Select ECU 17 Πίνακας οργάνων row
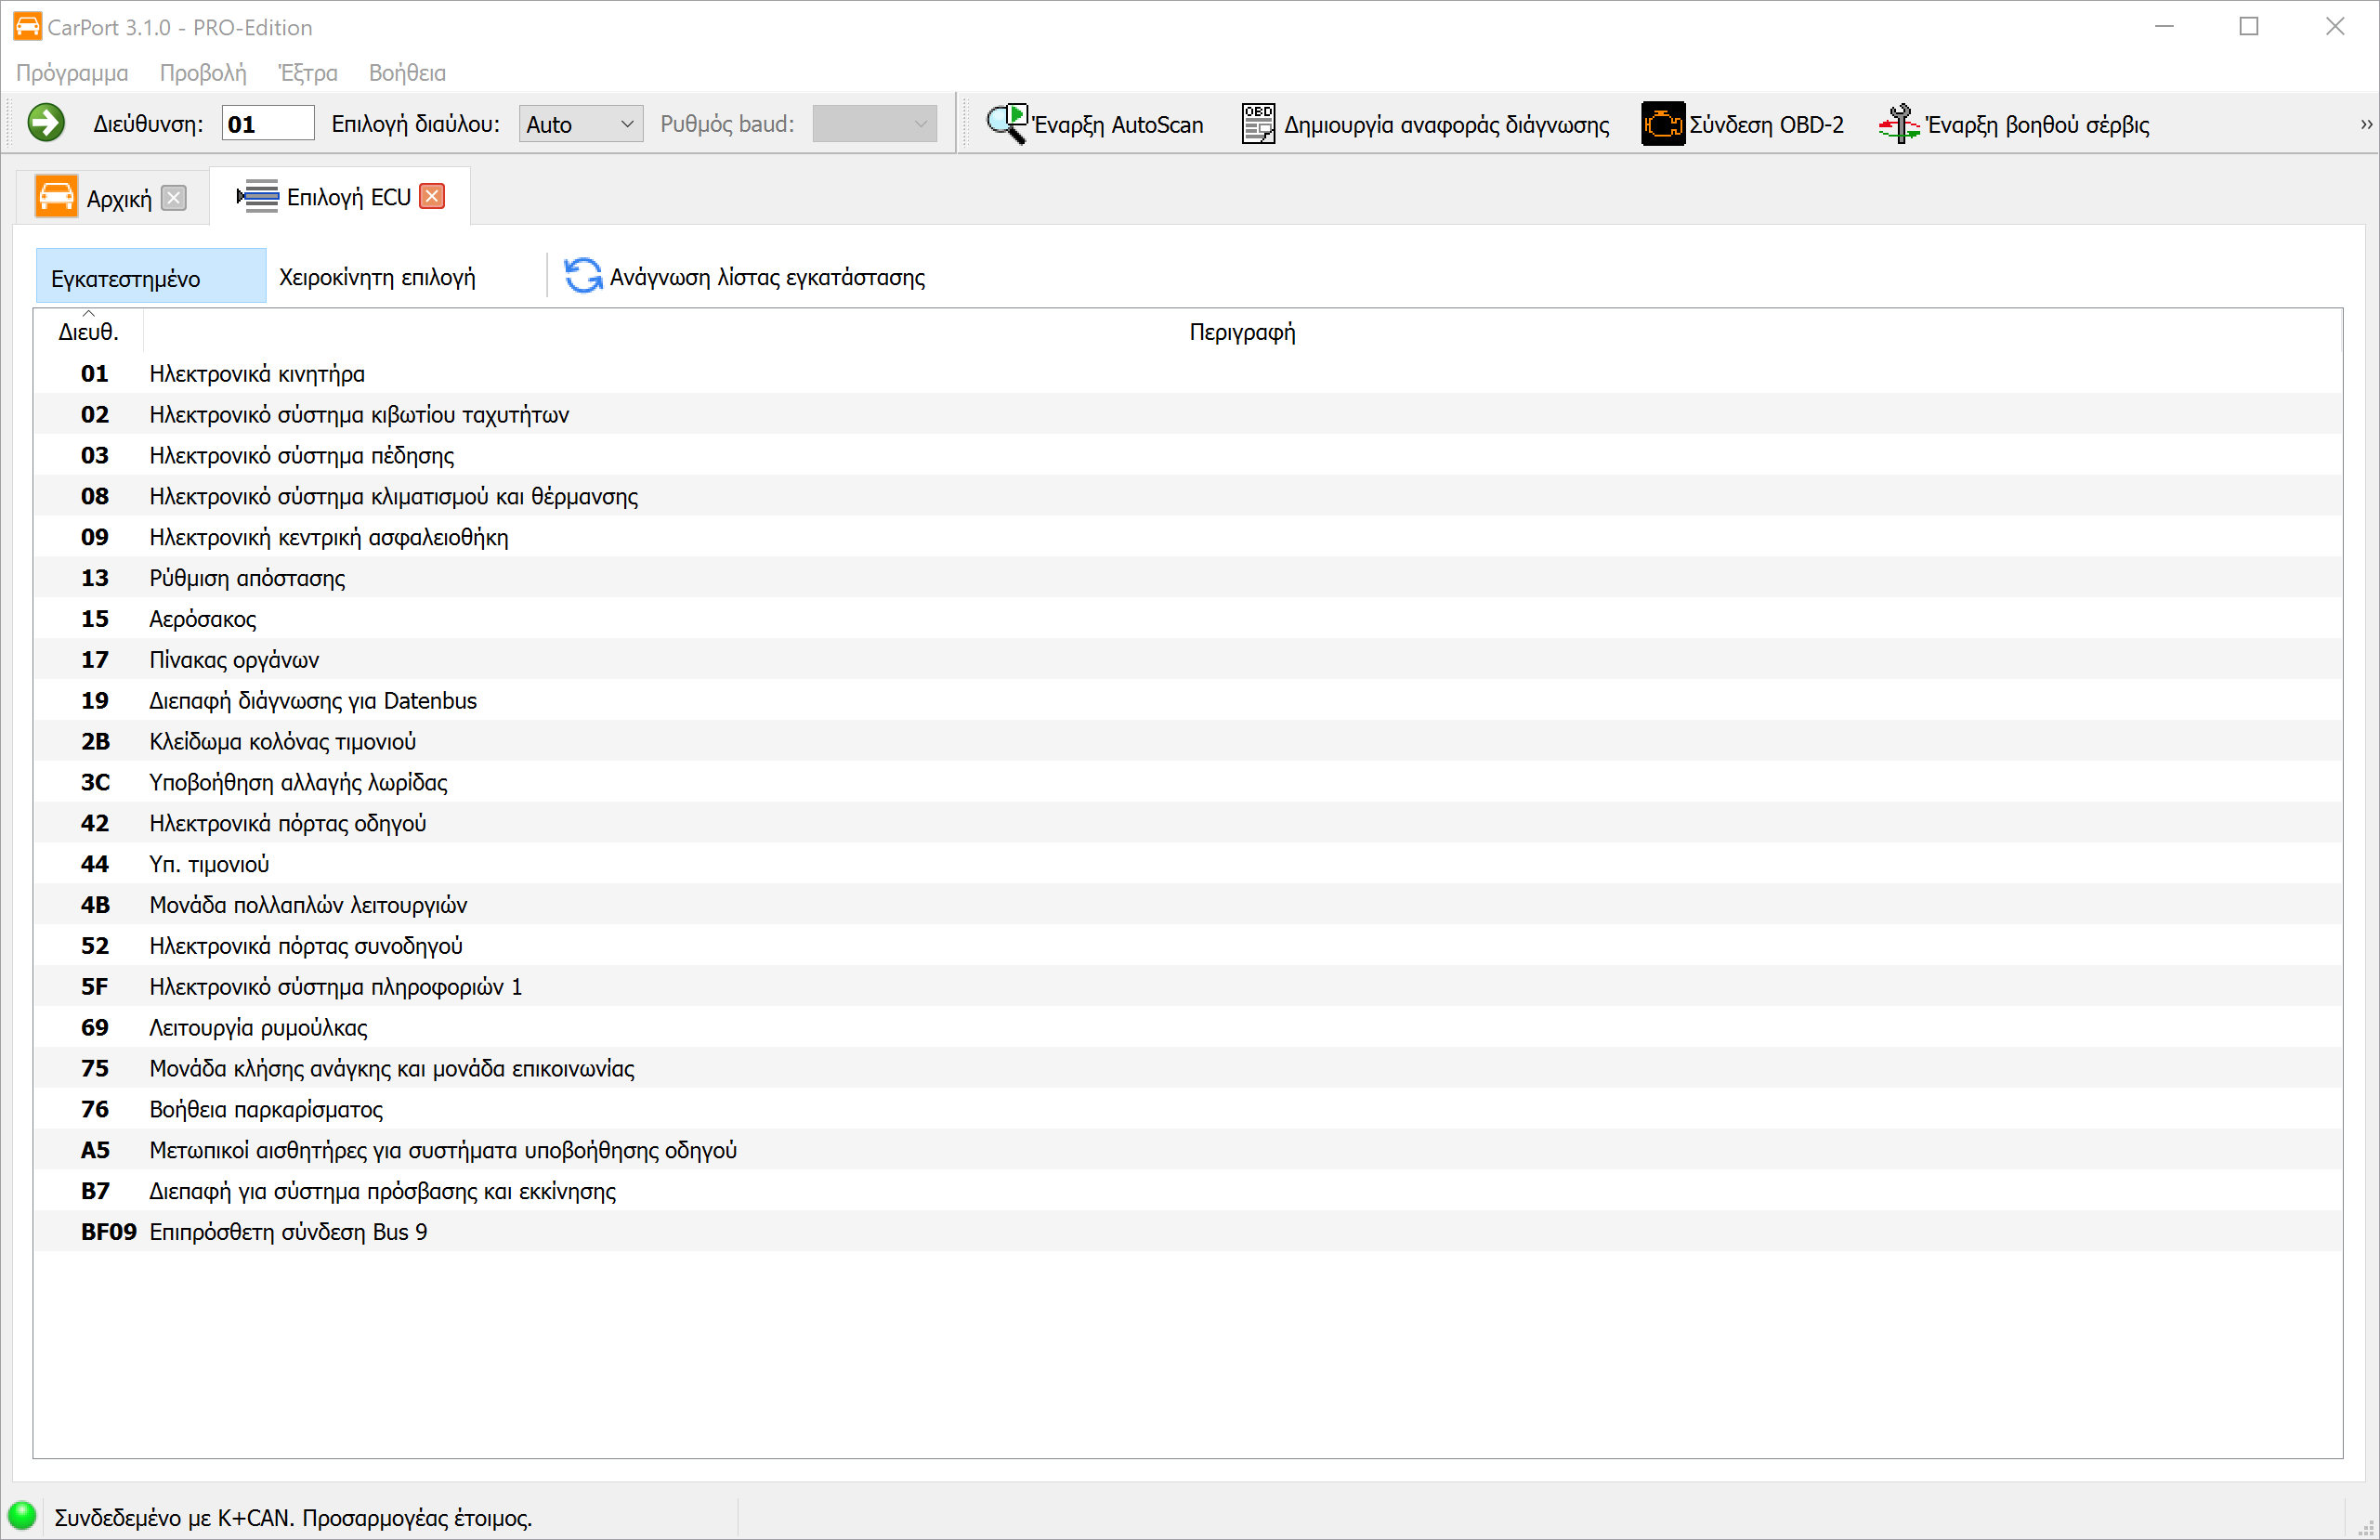This screenshot has width=2380, height=1540. click(234, 660)
